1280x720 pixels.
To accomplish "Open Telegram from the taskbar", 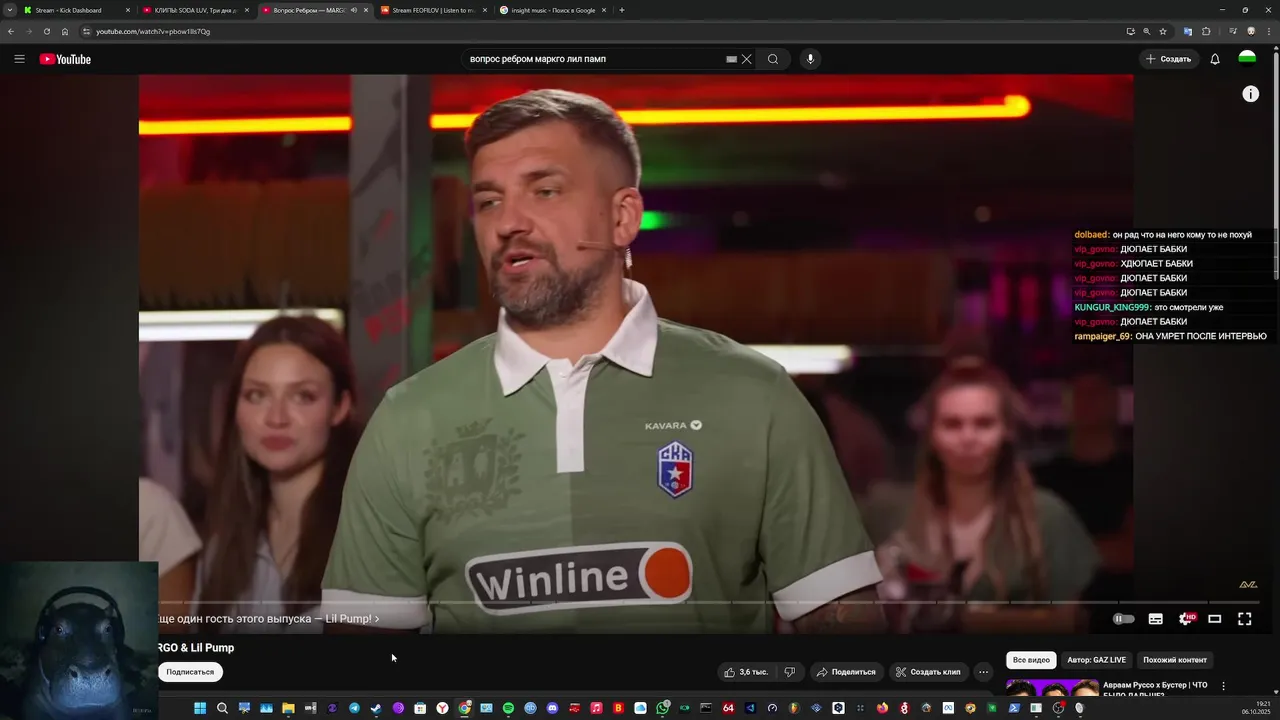I will pyautogui.click(x=354, y=708).
